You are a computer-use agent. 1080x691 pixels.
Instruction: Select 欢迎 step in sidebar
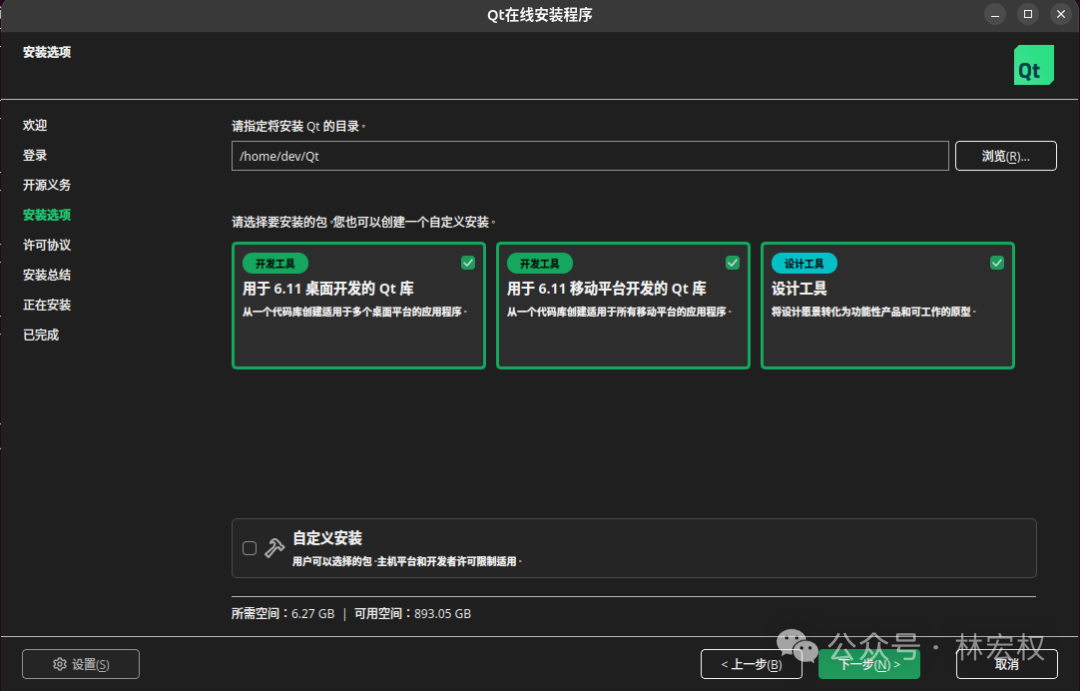coord(35,125)
